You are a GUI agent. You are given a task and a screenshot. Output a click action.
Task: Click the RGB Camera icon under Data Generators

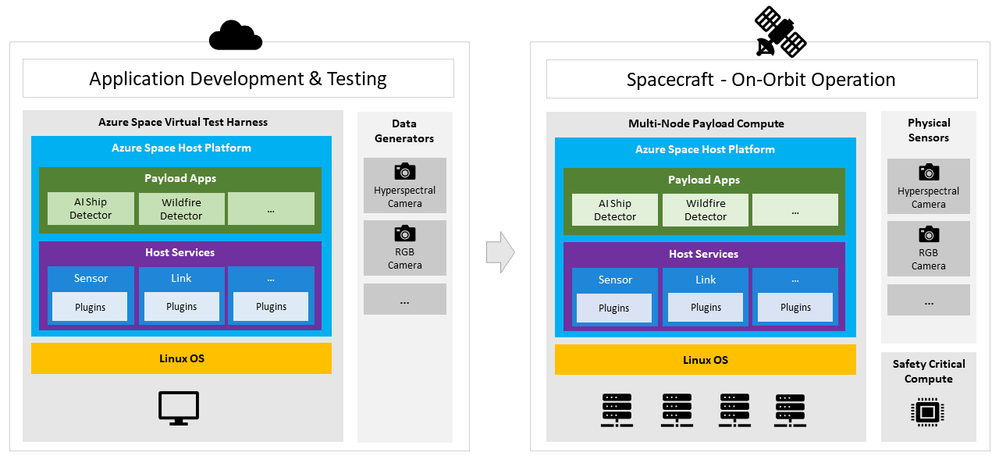click(405, 233)
